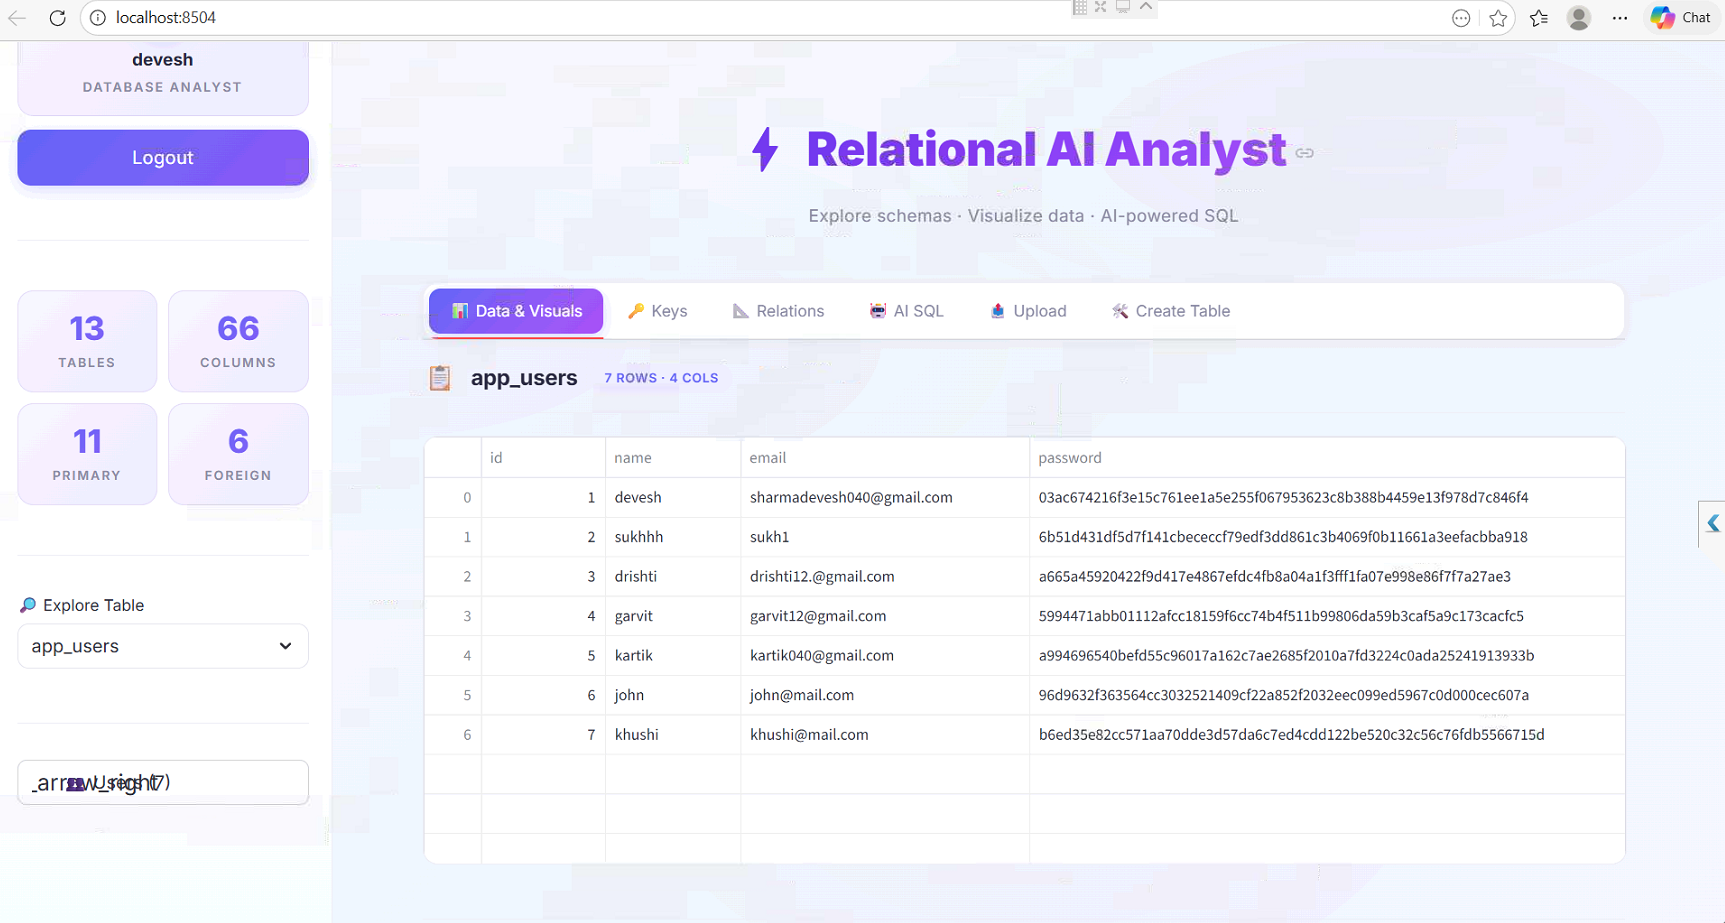The width and height of the screenshot is (1725, 923).
Task: Select the name cell drishti
Action: point(673,576)
